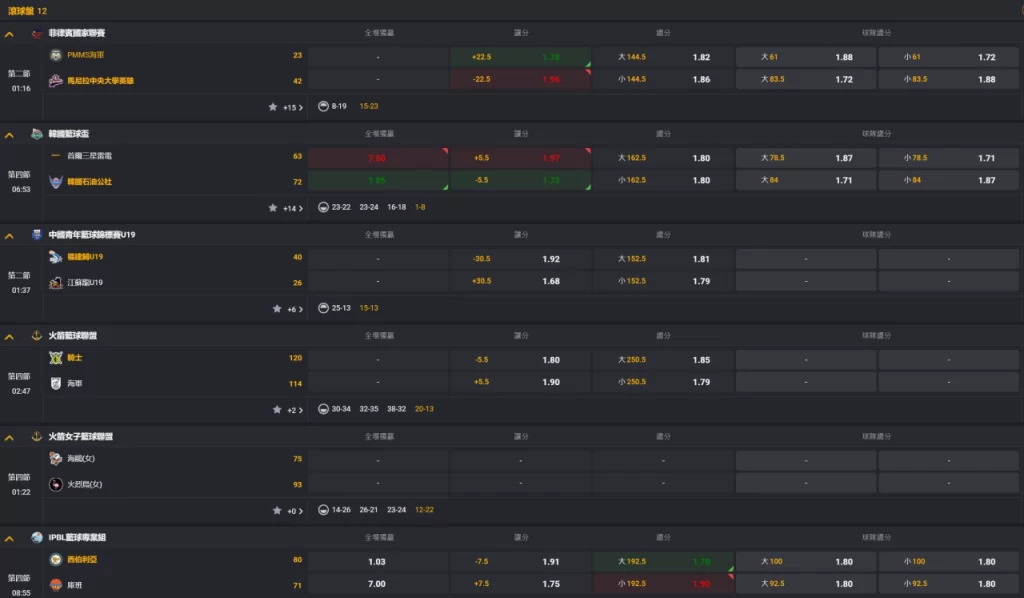Collapse the 菲律賓國家聯賽 league section
The height and width of the screenshot is (598, 1024).
pos(9,34)
